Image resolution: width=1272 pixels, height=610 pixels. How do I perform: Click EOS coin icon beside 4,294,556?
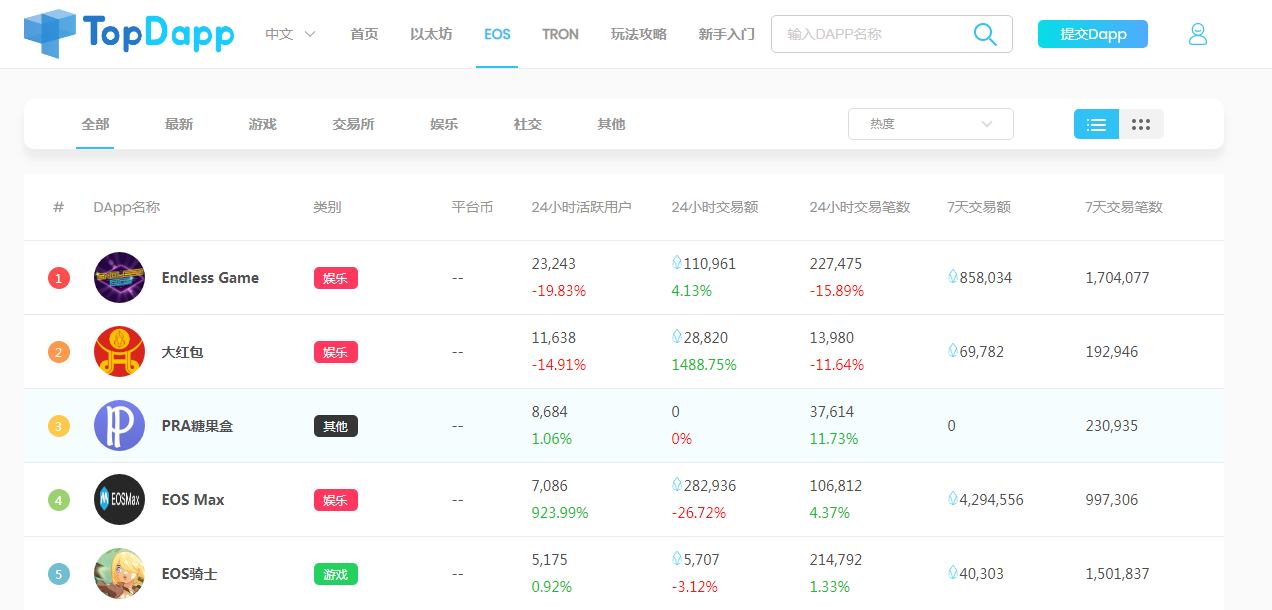pos(952,499)
